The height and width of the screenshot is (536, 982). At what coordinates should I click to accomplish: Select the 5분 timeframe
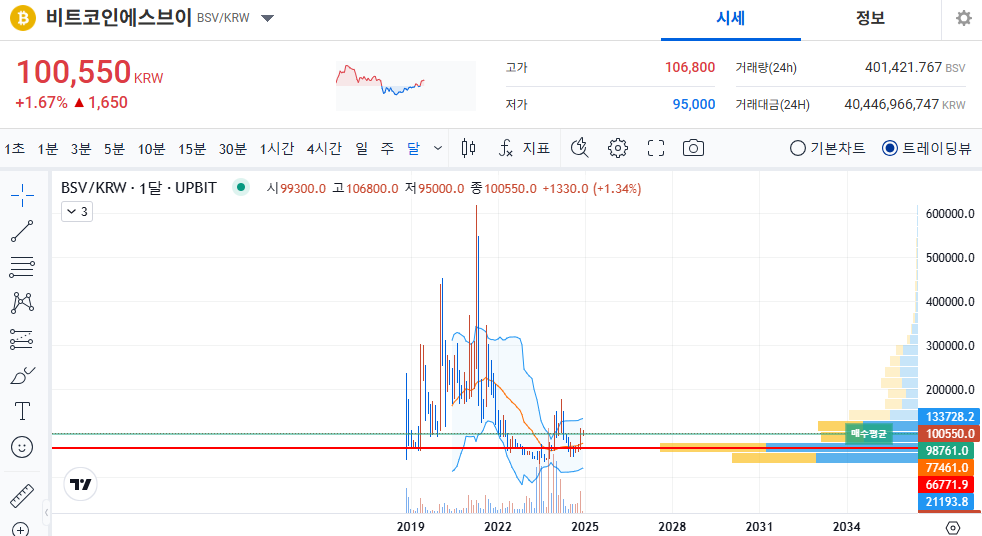tap(114, 149)
